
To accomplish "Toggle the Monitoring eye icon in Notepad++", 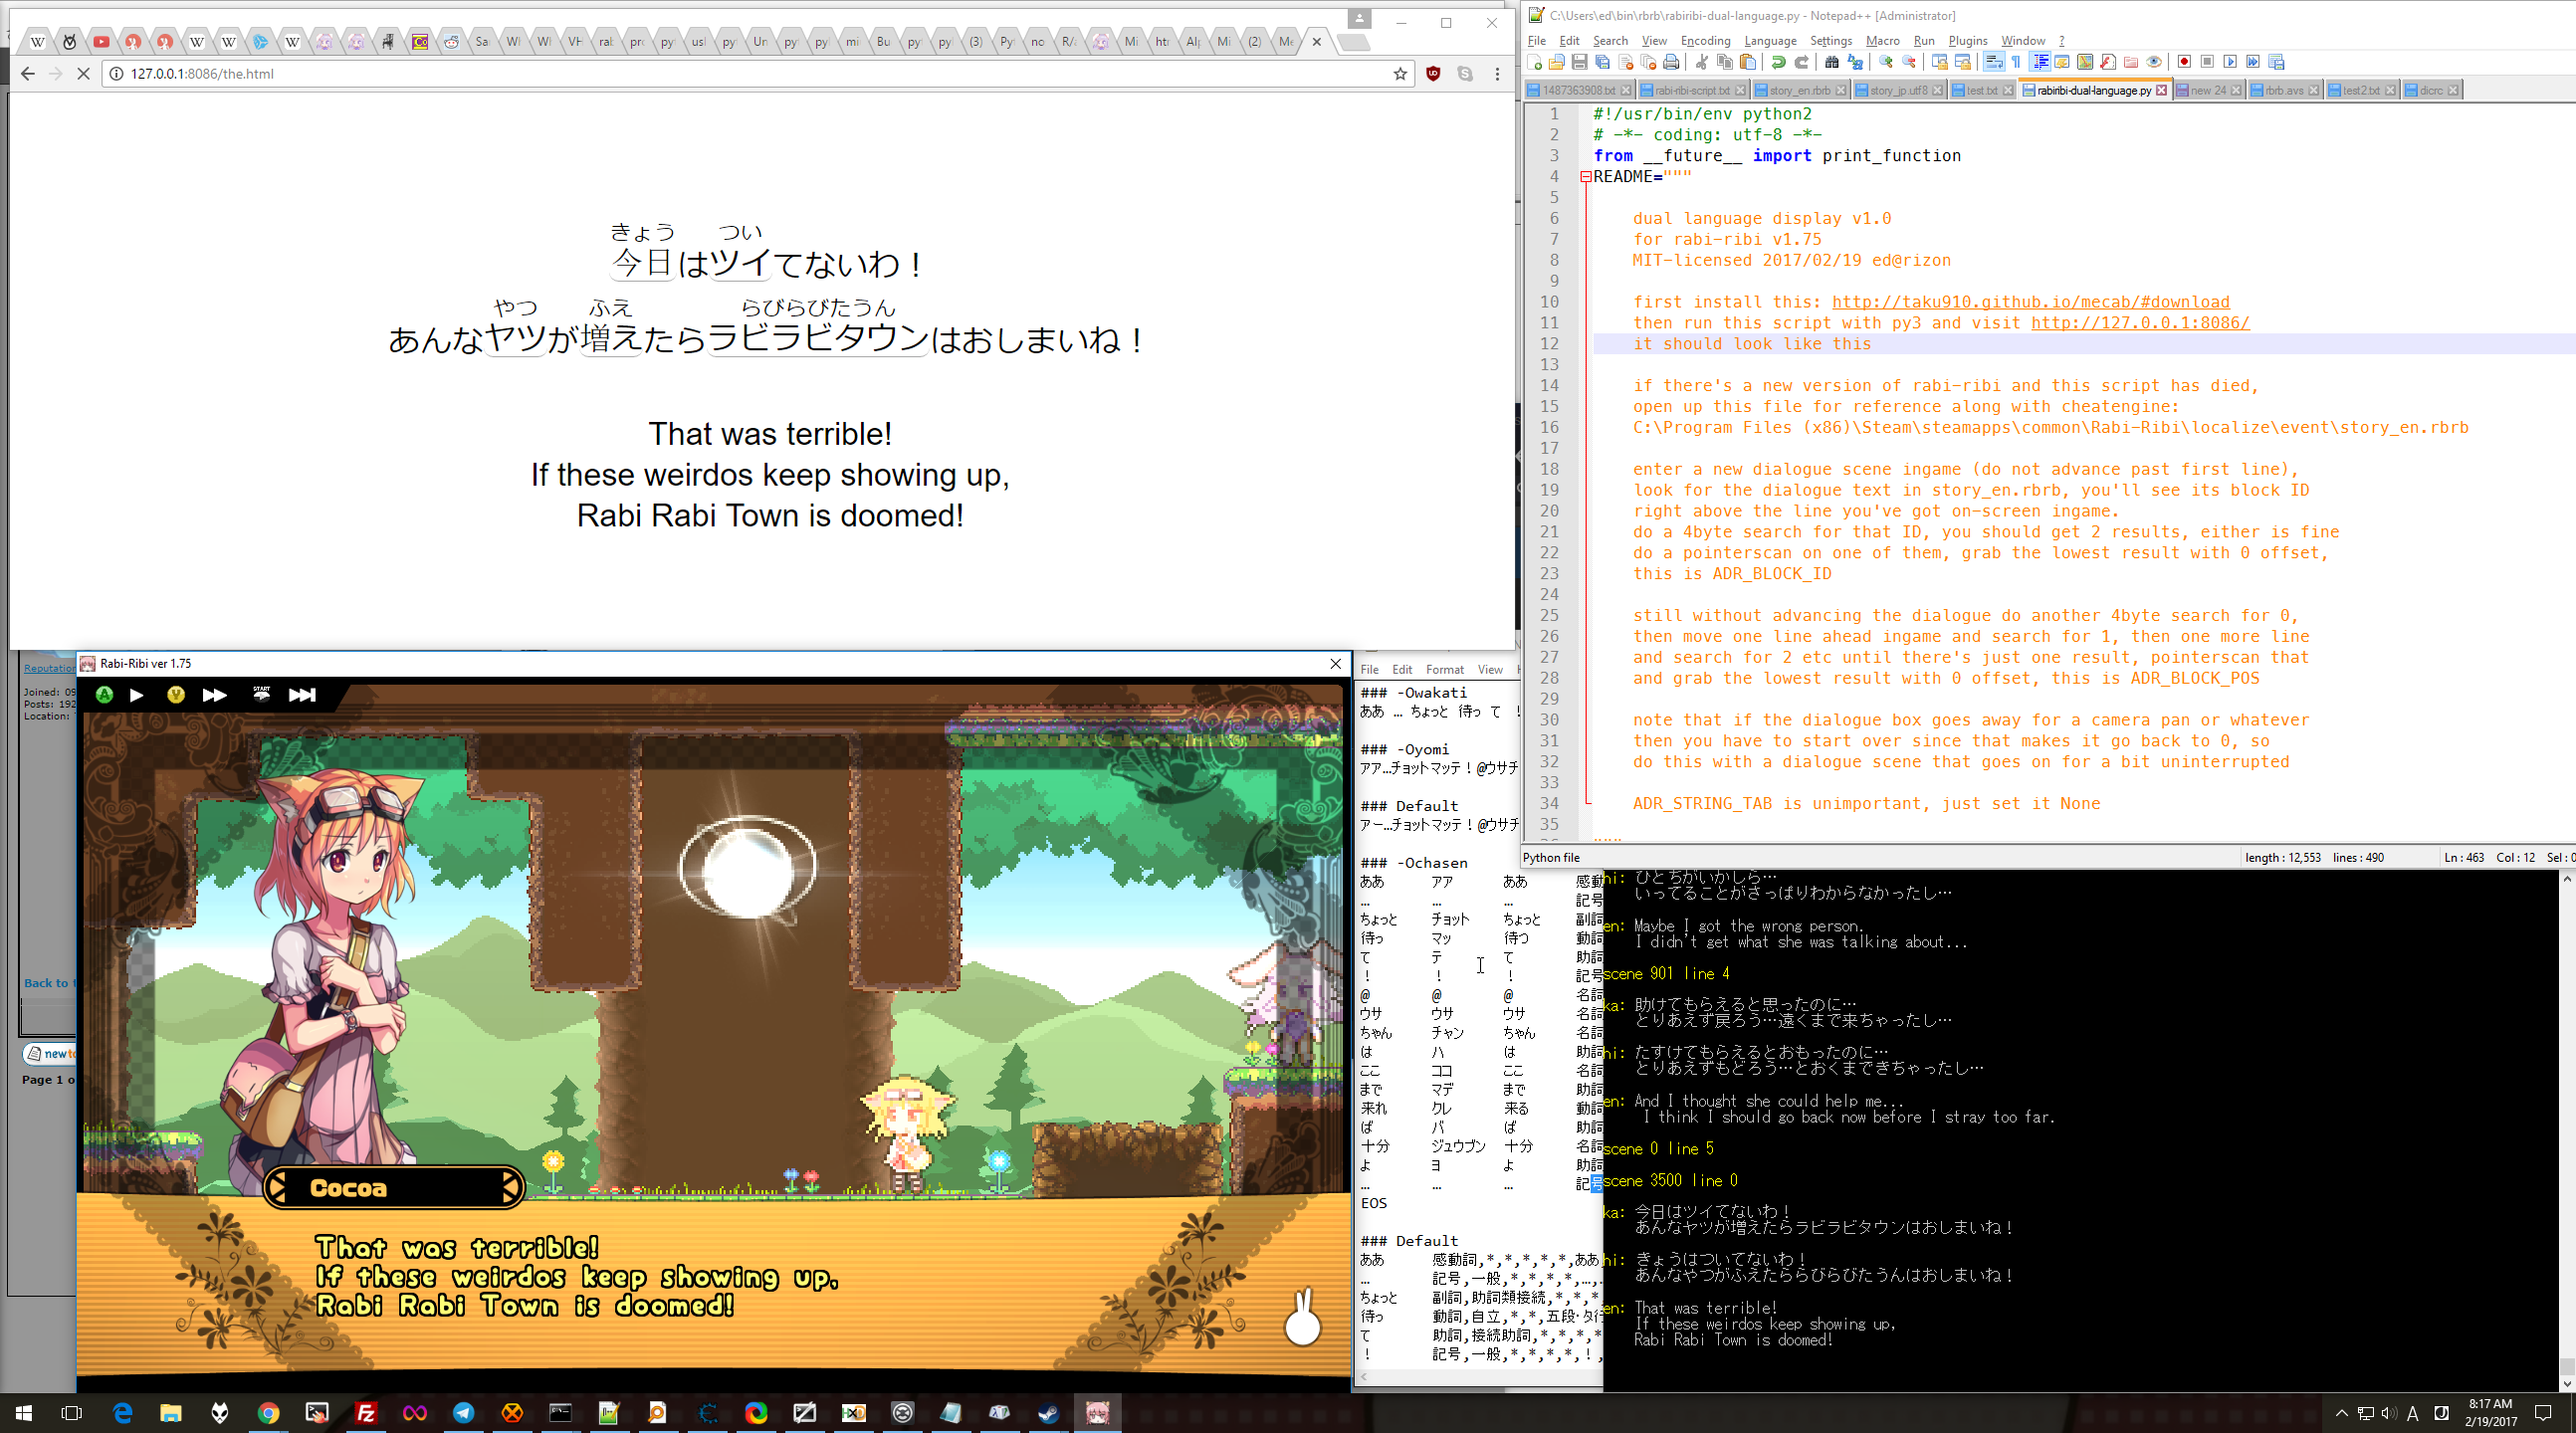I will click(x=2154, y=62).
